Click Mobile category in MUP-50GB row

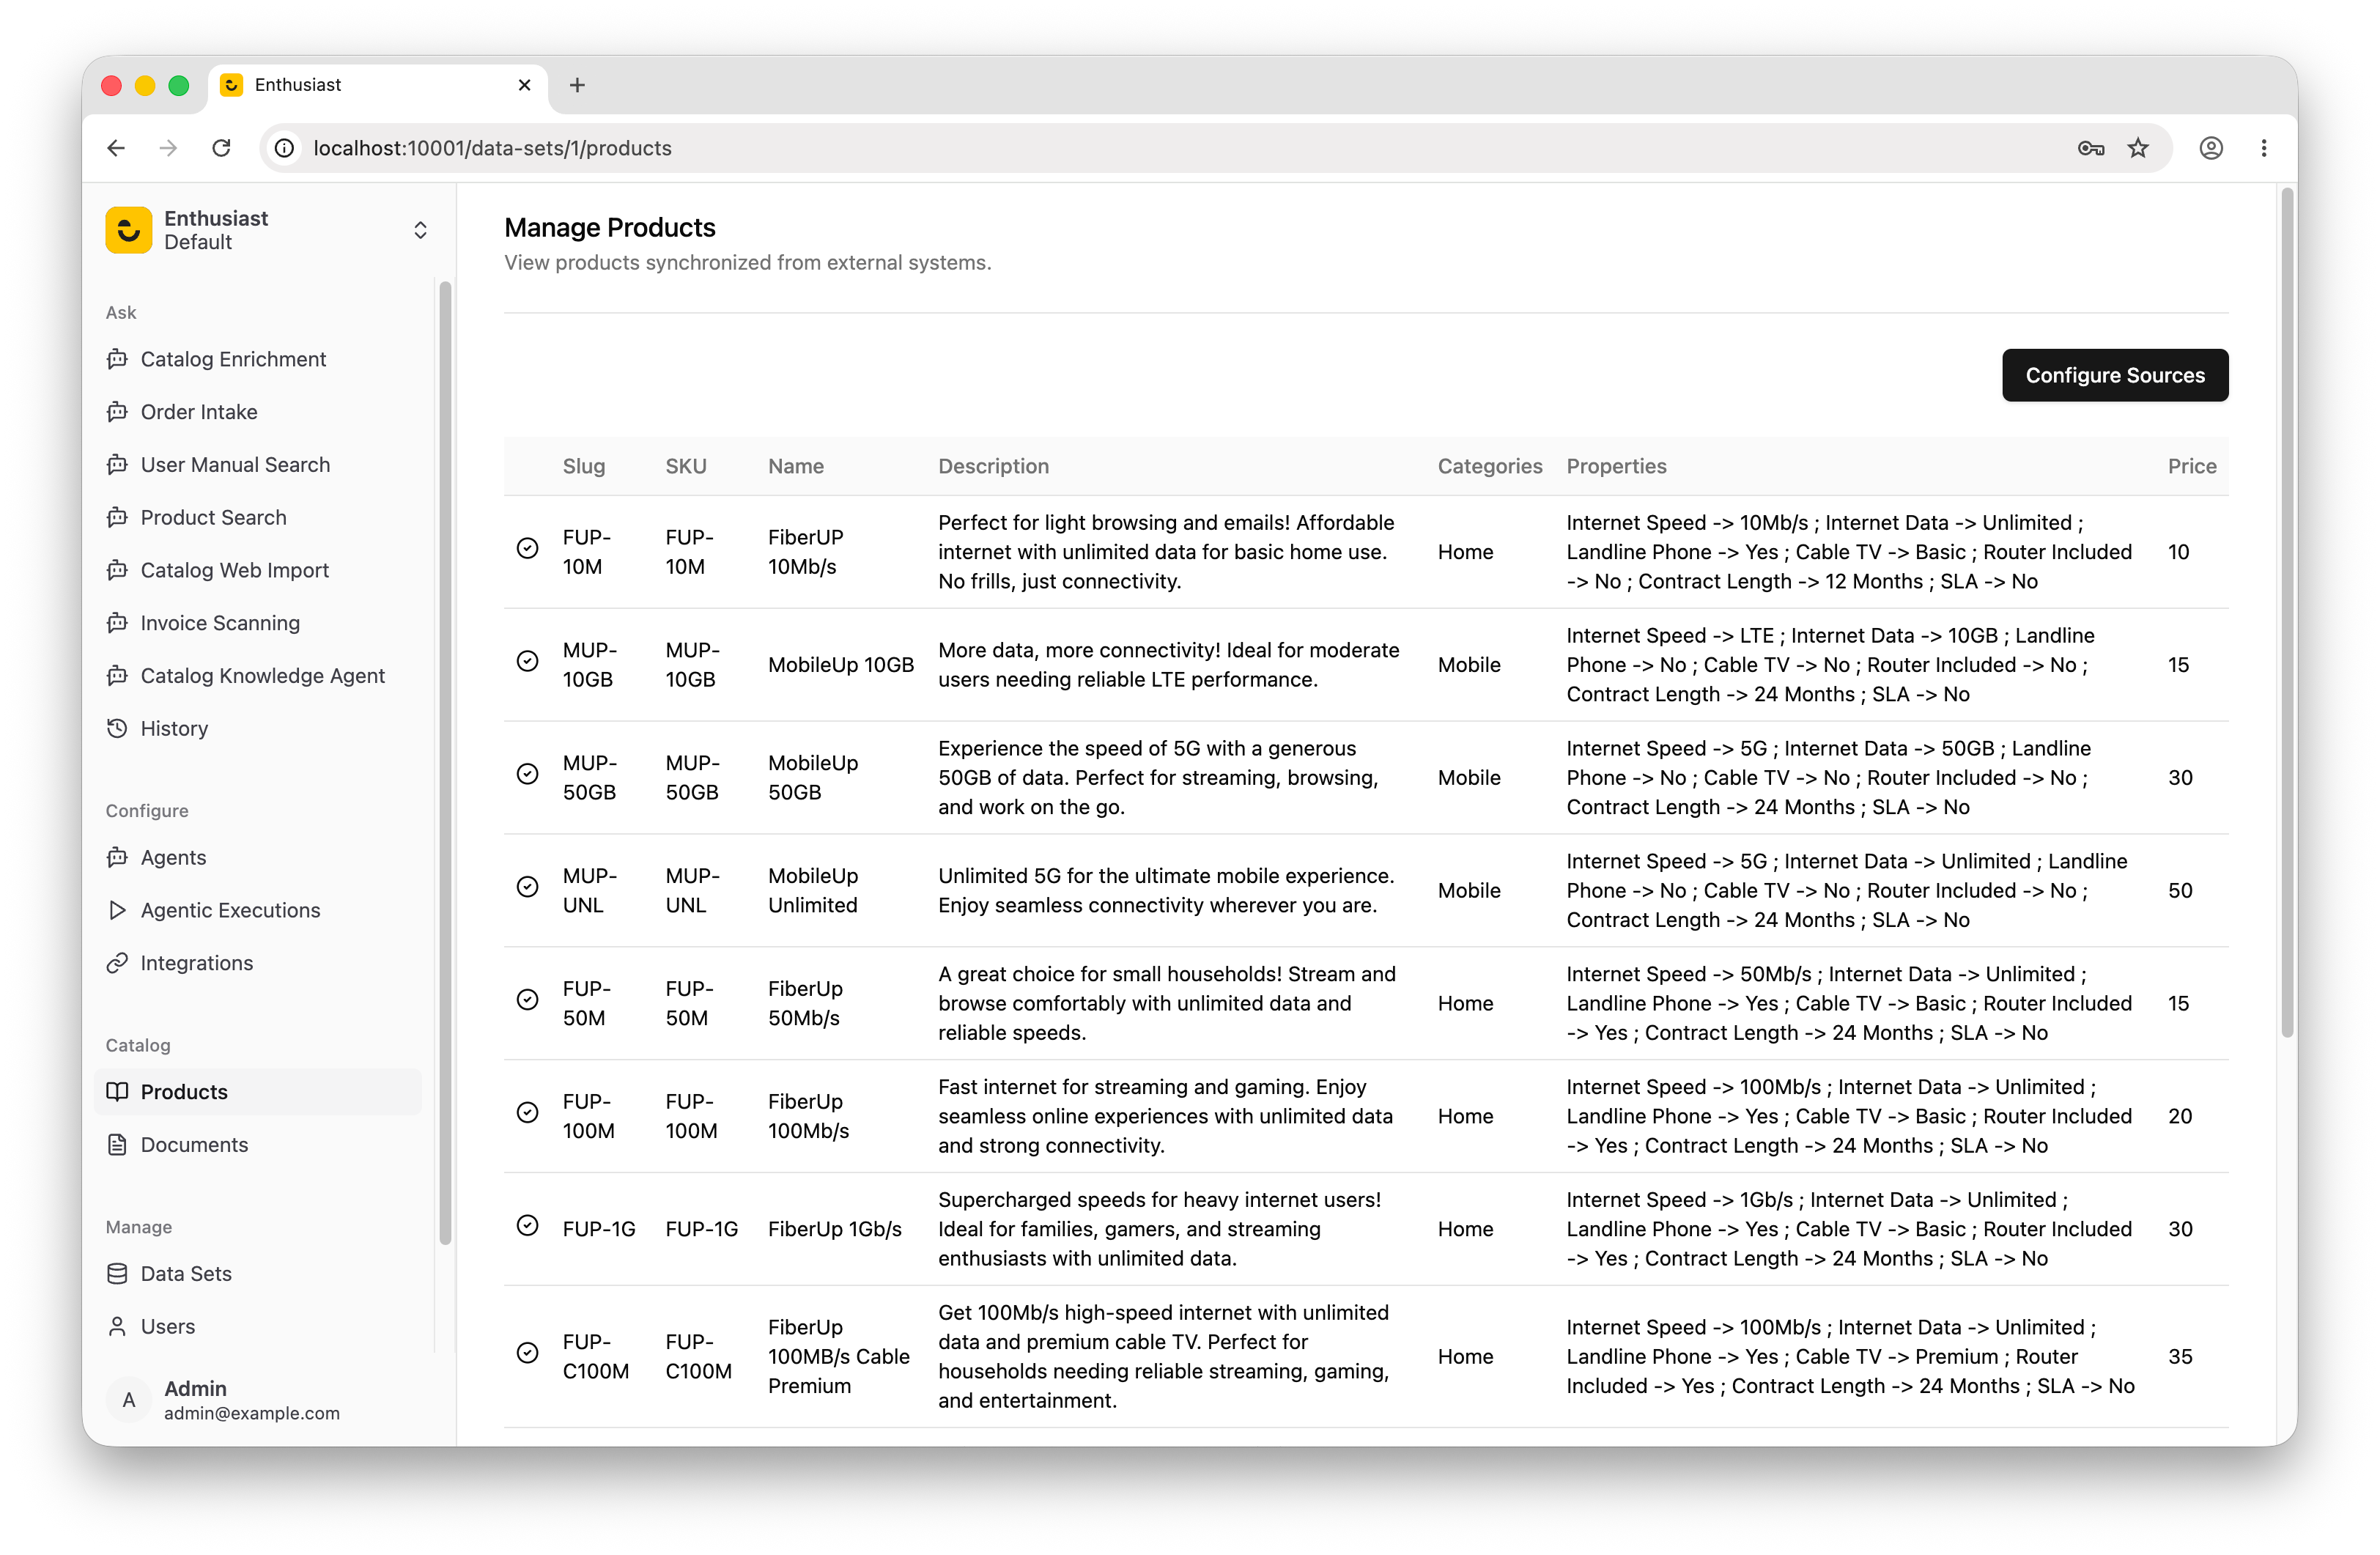1469,777
